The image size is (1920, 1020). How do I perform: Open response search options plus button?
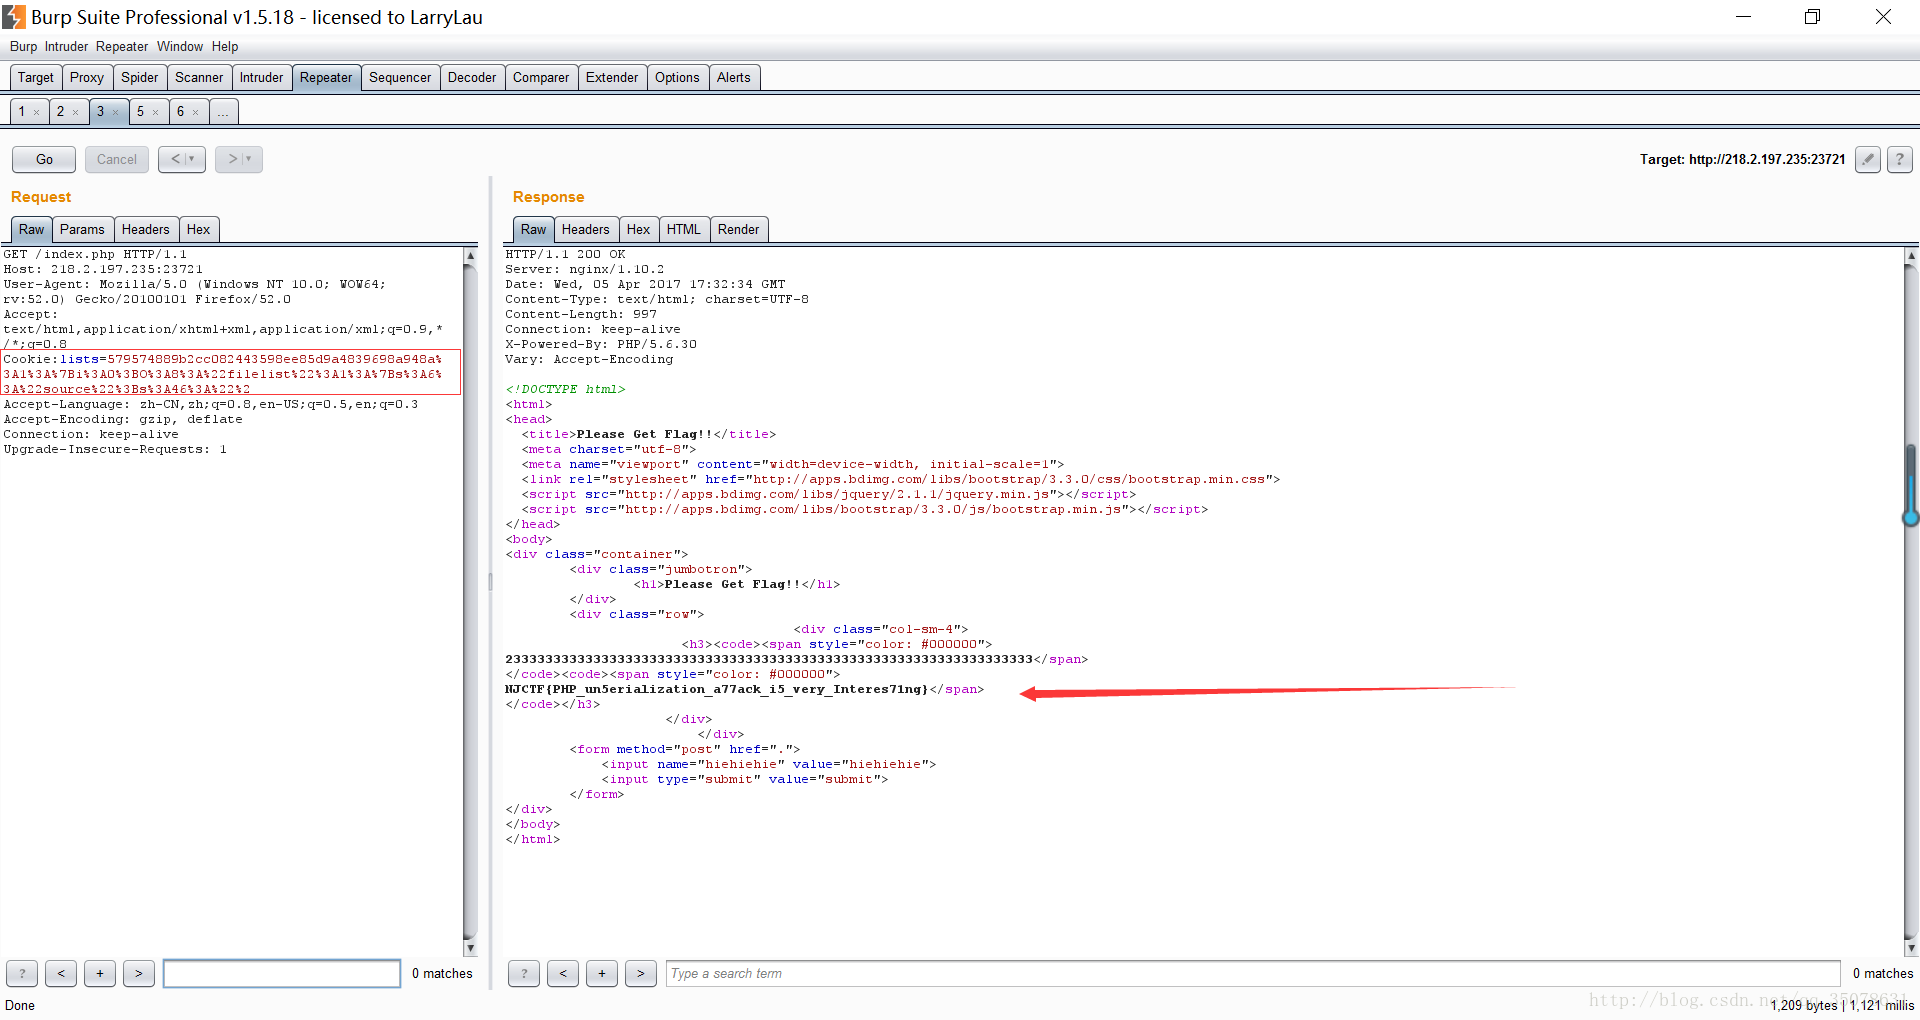(602, 973)
